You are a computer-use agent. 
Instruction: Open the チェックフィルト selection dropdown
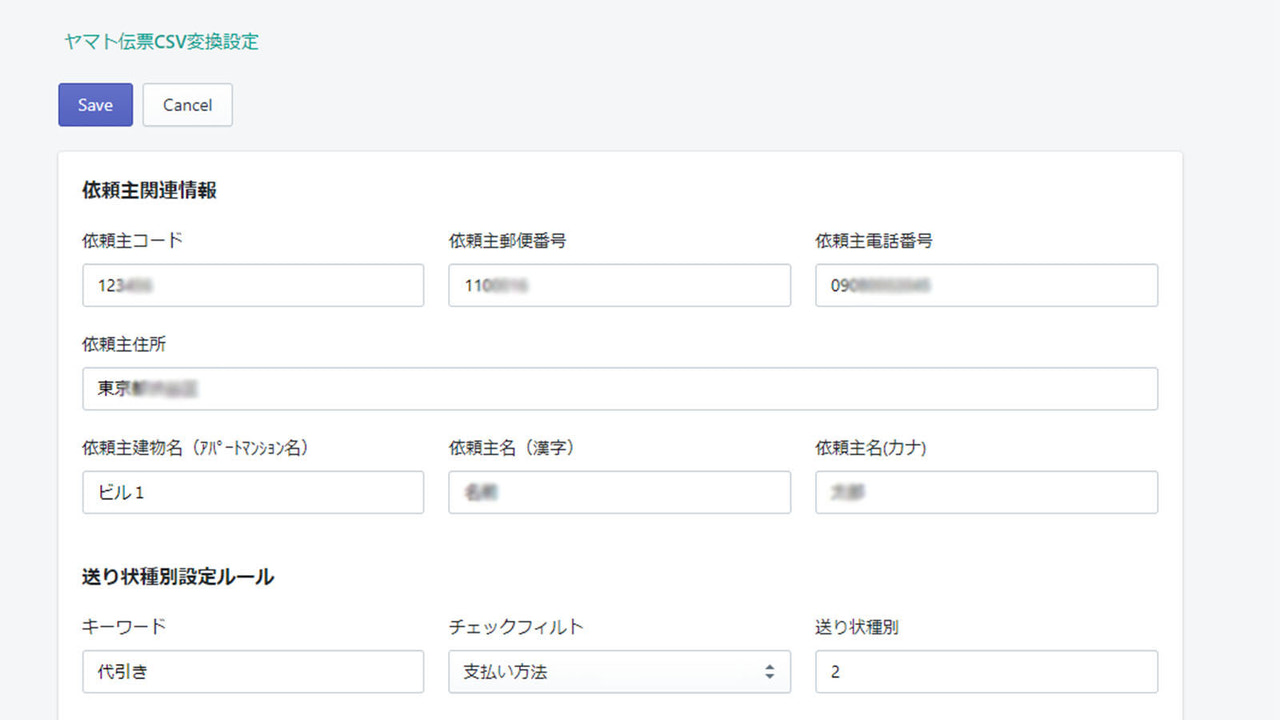619,671
